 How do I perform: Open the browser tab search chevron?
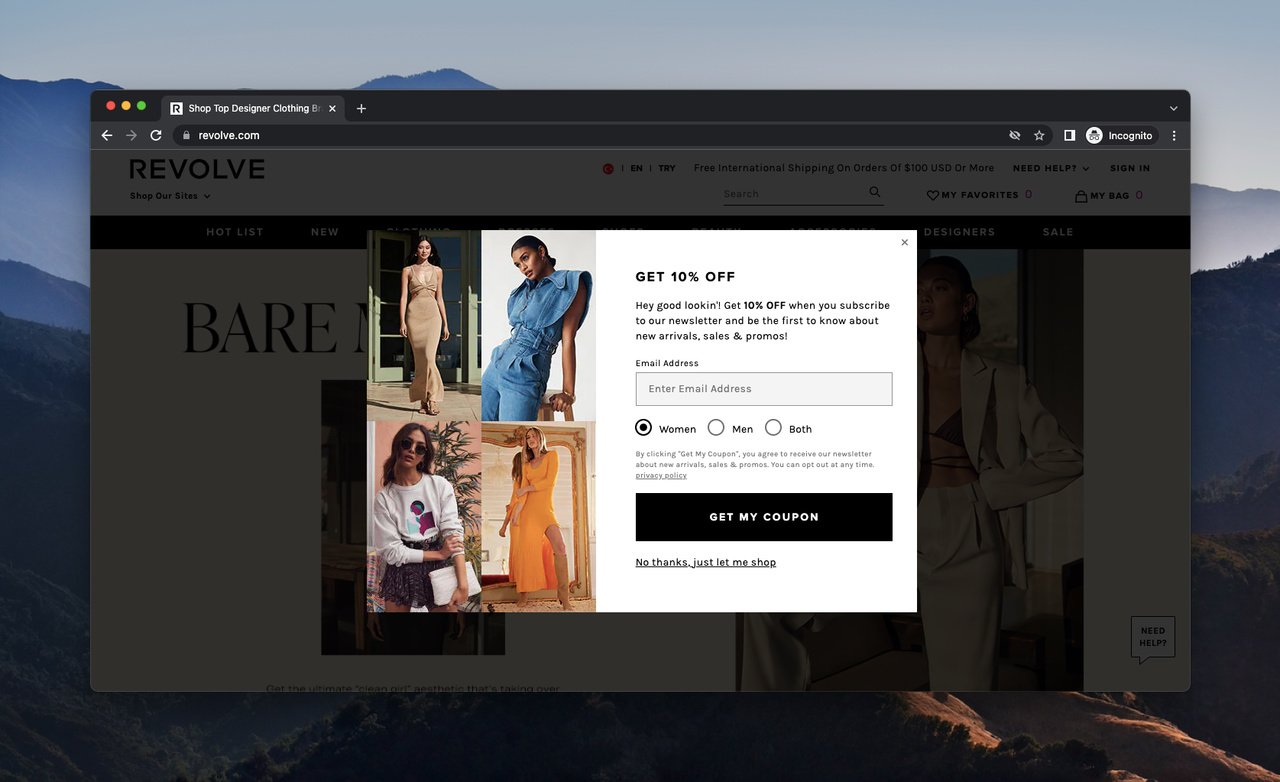point(1172,107)
